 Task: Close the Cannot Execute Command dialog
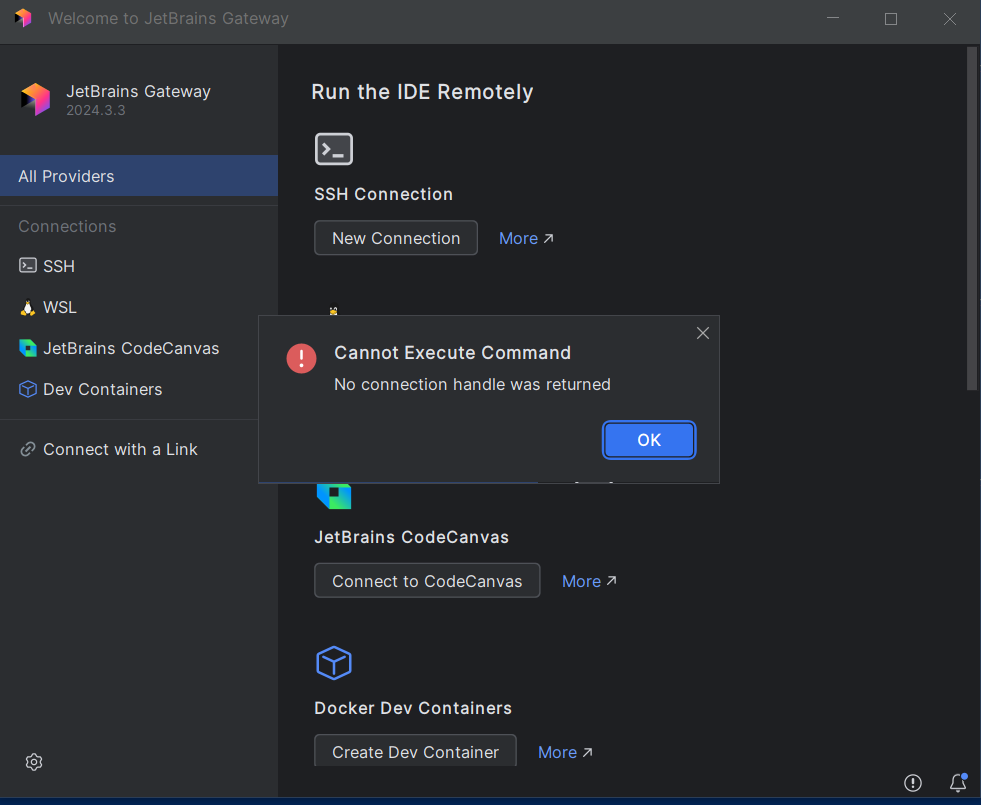pyautogui.click(x=703, y=333)
